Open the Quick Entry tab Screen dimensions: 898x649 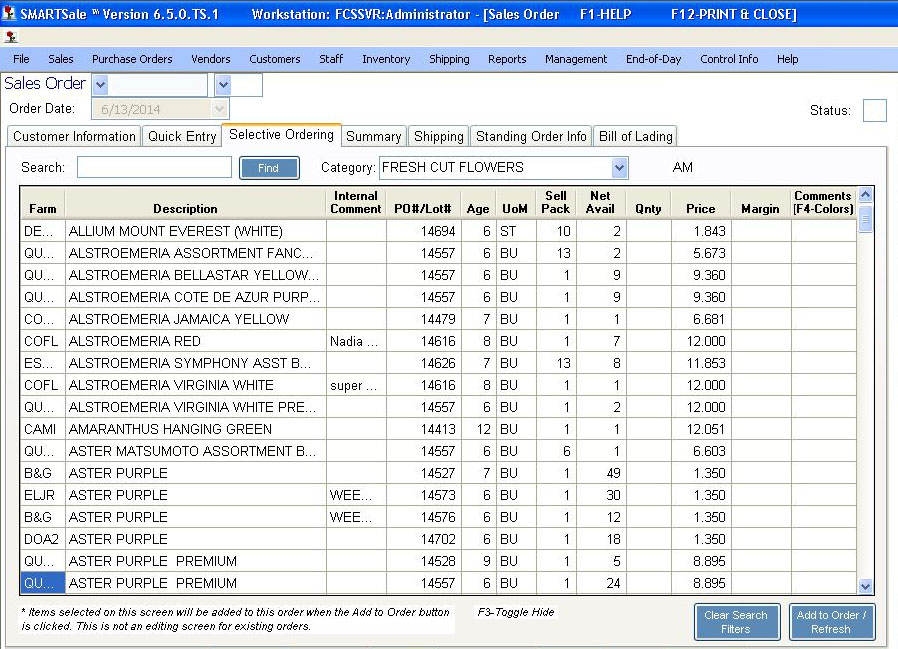pyautogui.click(x=182, y=137)
